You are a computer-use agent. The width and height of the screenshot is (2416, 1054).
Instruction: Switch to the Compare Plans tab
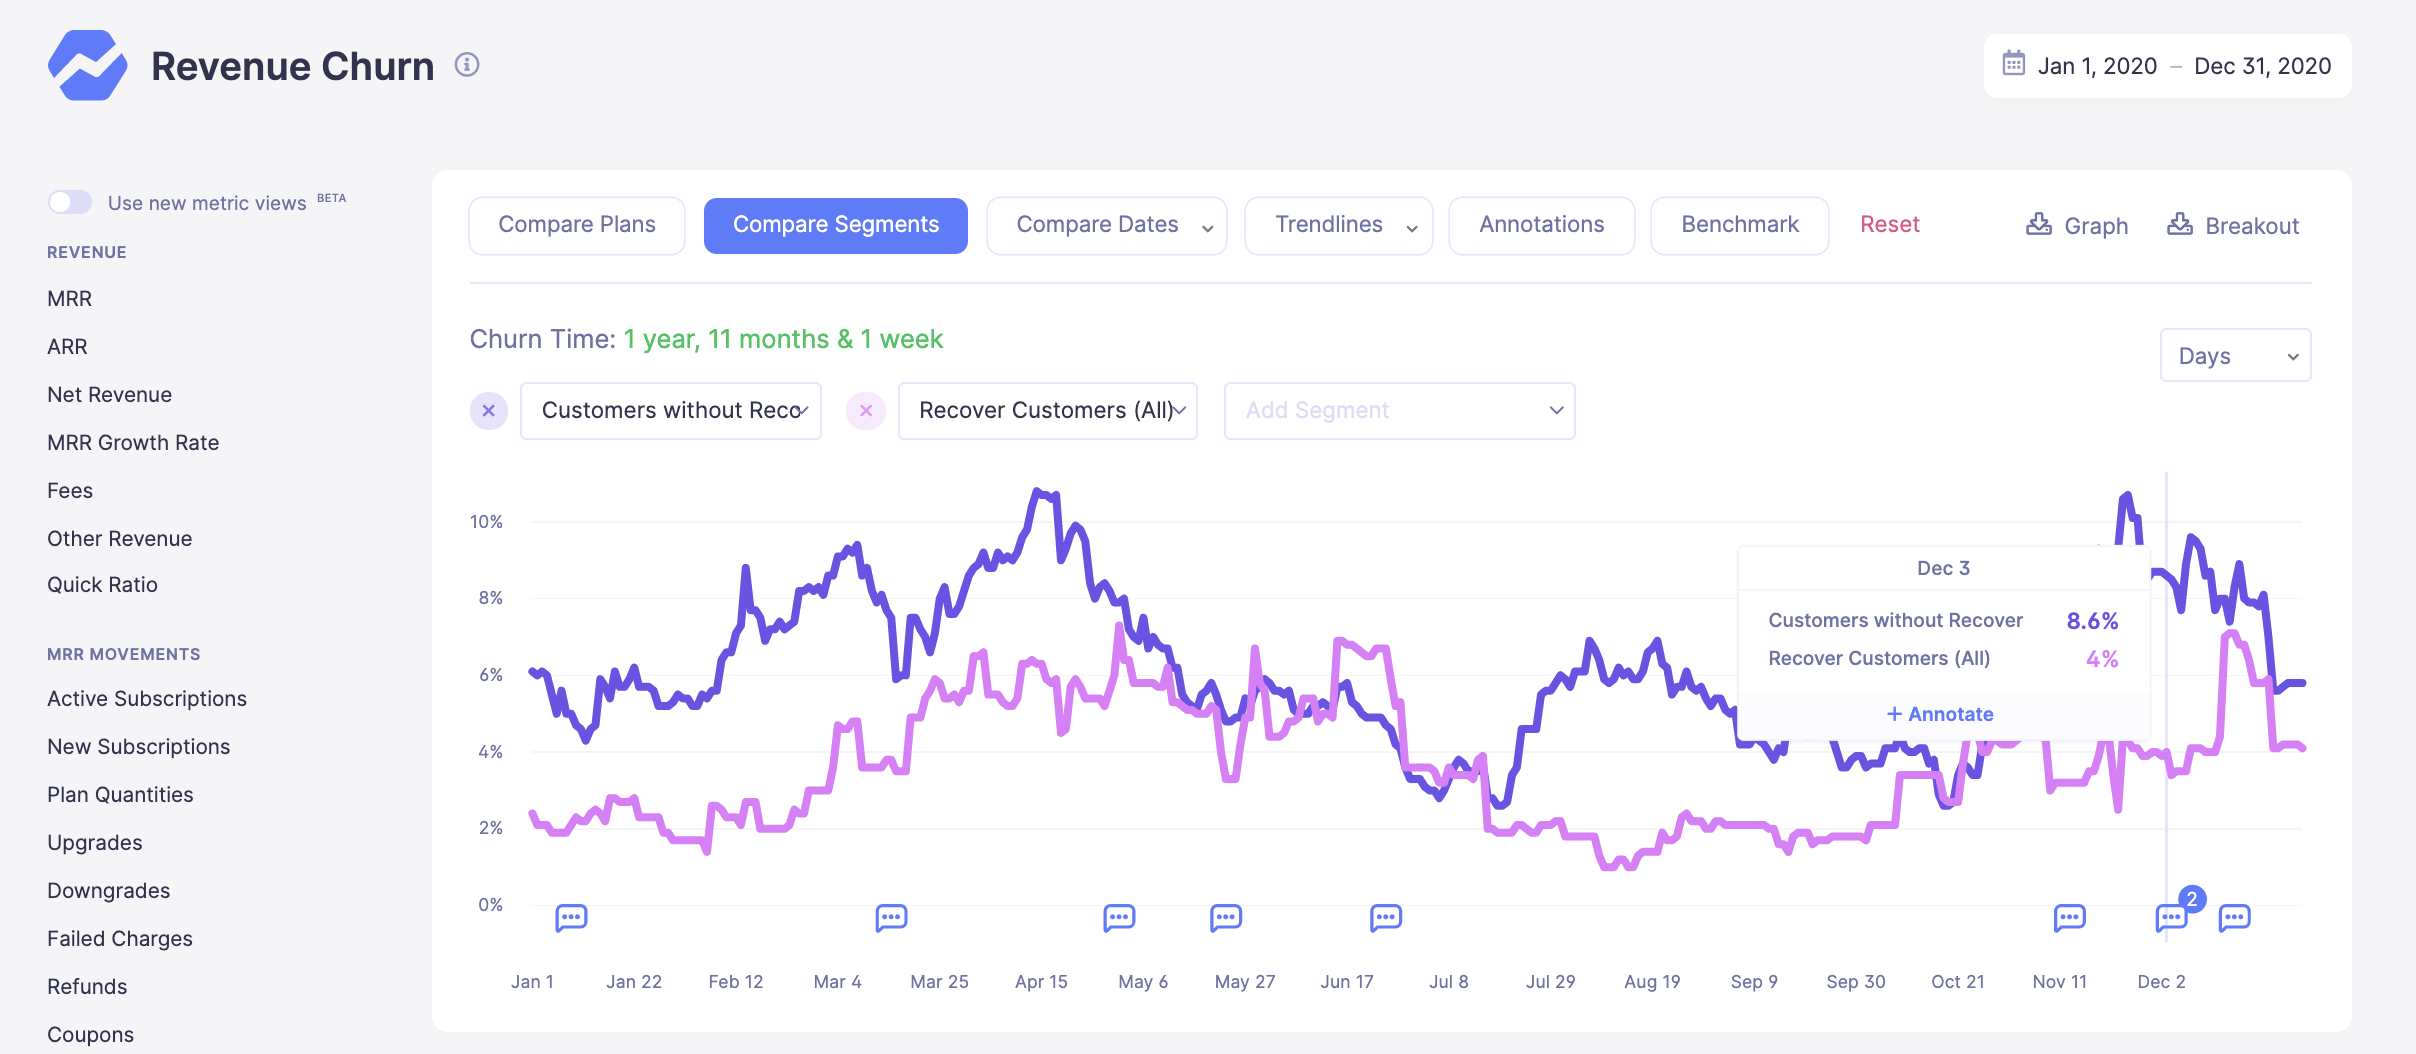577,225
